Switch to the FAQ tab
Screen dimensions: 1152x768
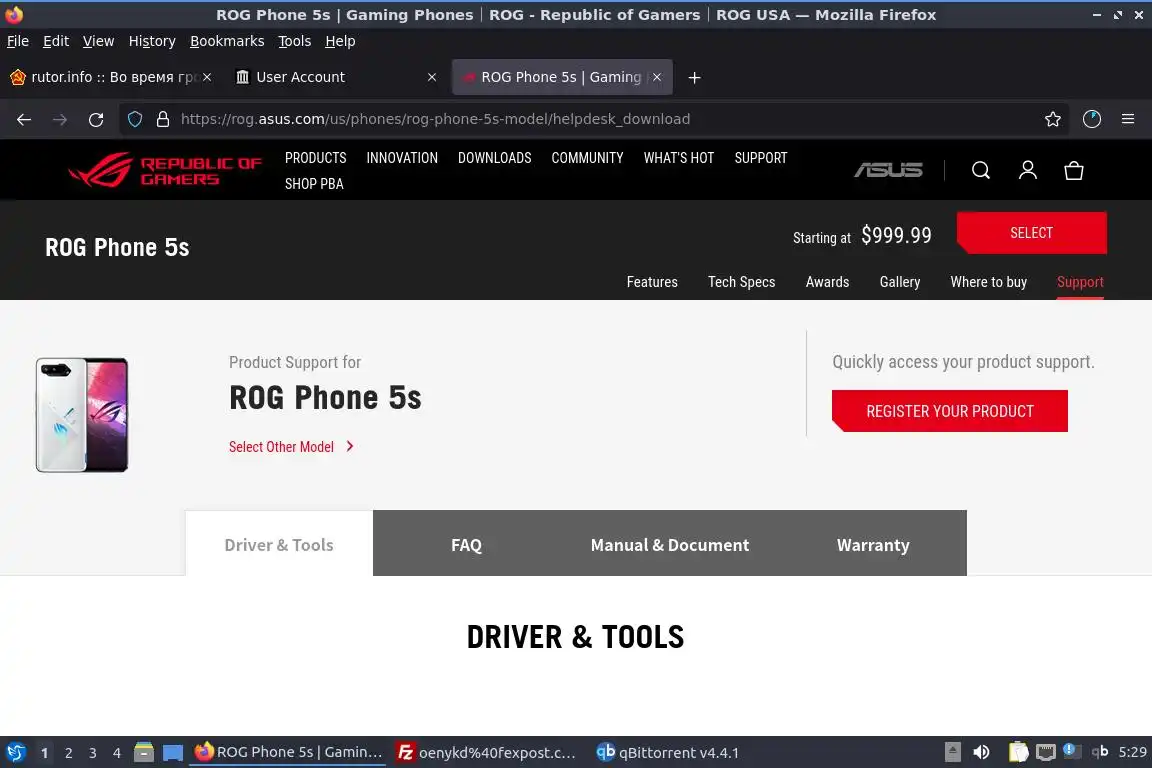(x=467, y=545)
